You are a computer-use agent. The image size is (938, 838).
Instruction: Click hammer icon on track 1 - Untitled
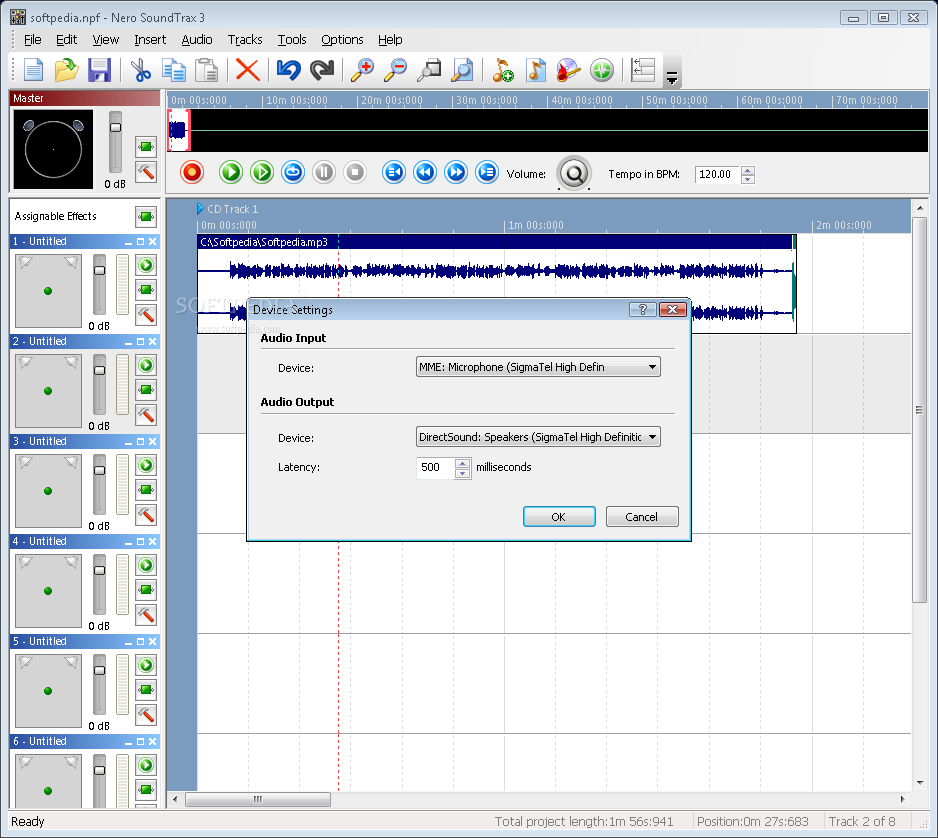pyautogui.click(x=146, y=315)
